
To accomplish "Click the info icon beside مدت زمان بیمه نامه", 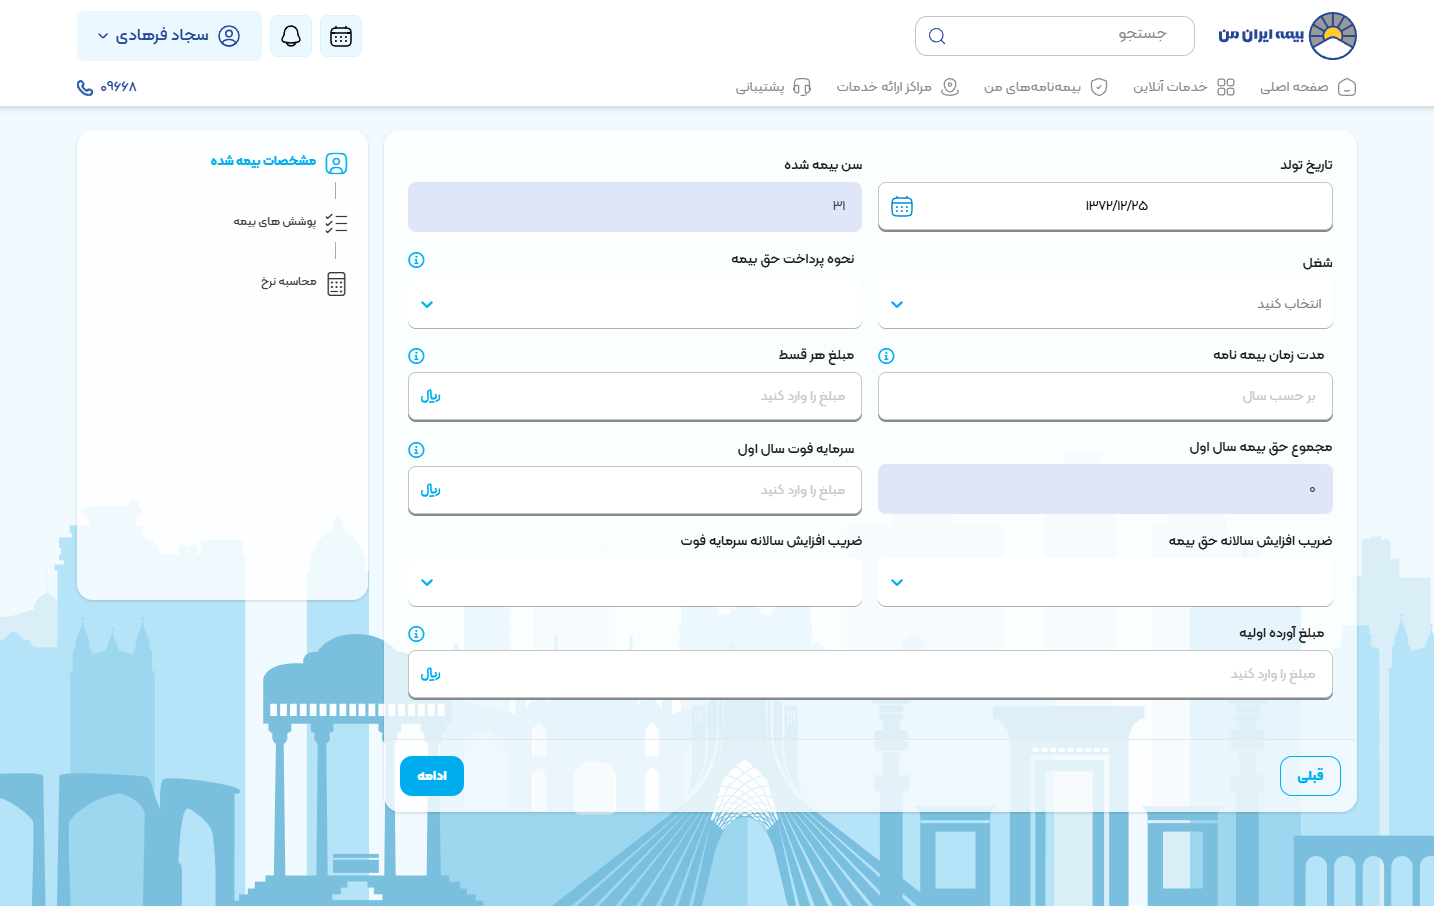I will click(887, 355).
